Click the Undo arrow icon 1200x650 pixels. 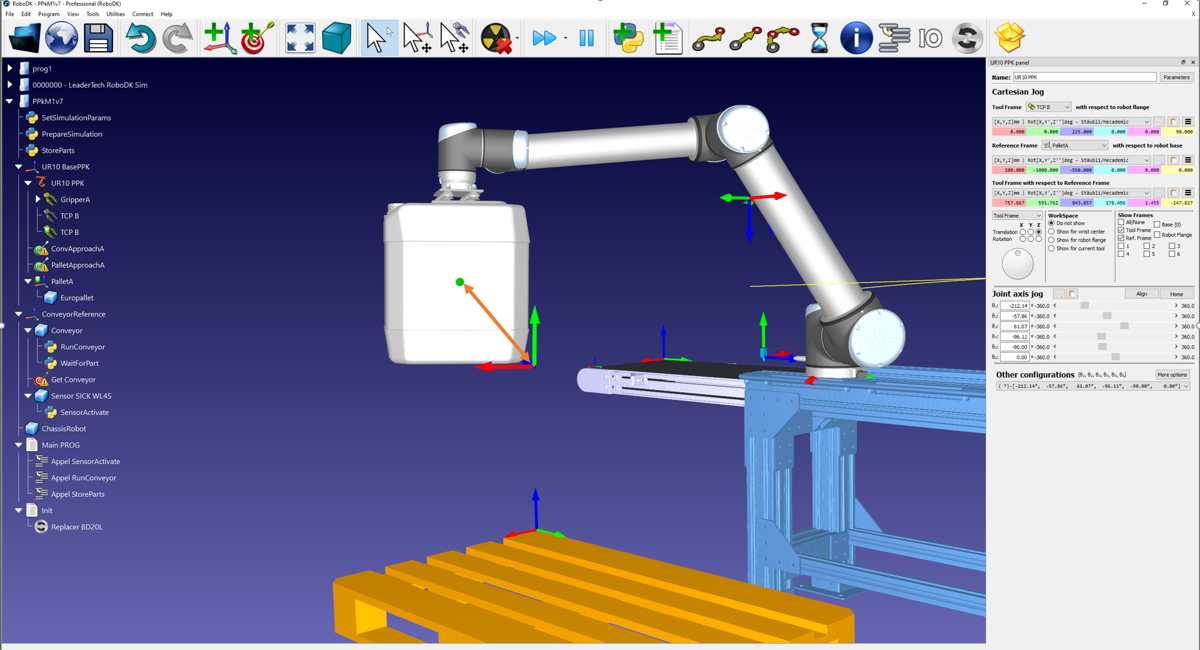point(141,39)
